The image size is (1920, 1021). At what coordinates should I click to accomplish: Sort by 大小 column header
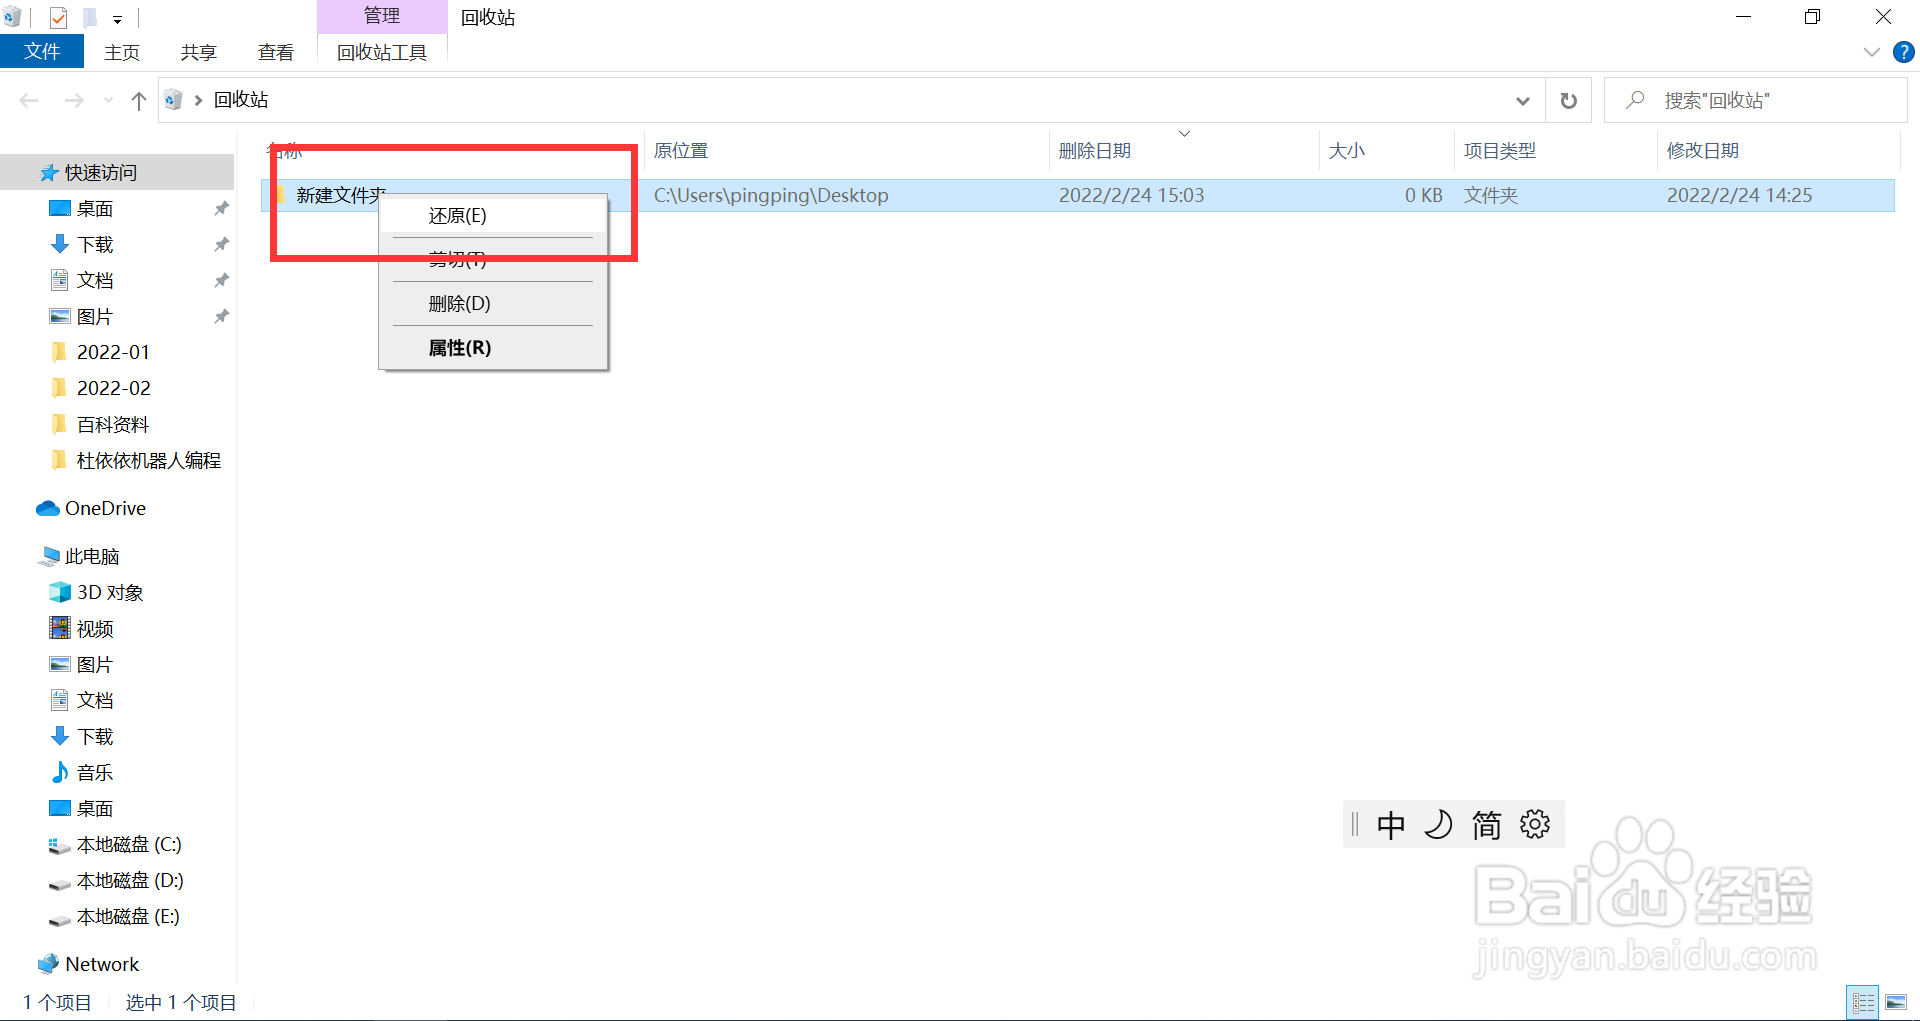1346,151
